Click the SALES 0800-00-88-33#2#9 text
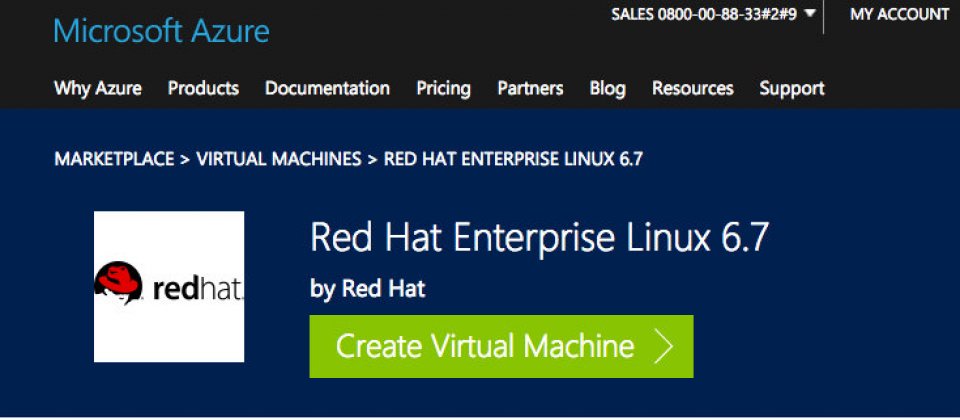 704,14
